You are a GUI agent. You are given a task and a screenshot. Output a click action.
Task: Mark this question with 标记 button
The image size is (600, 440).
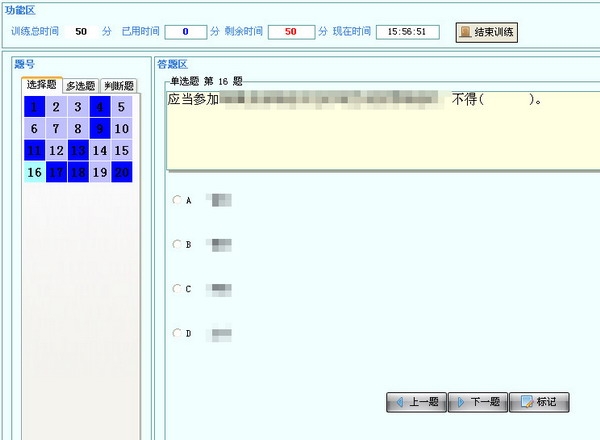click(539, 402)
